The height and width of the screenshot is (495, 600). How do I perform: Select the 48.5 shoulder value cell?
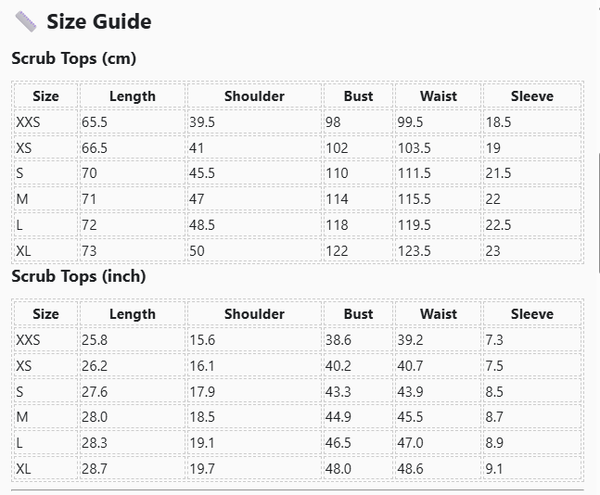pyautogui.click(x=202, y=225)
